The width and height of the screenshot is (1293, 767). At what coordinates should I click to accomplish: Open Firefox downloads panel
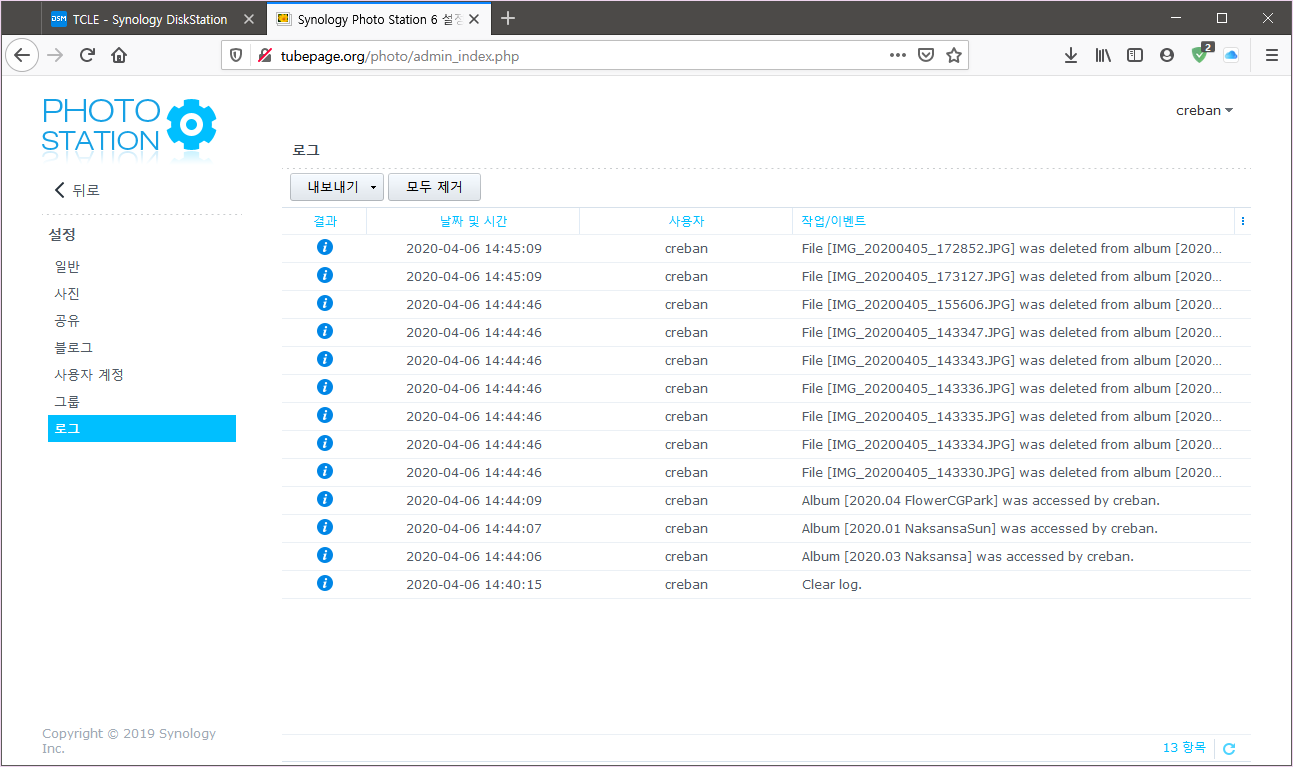pos(1071,56)
